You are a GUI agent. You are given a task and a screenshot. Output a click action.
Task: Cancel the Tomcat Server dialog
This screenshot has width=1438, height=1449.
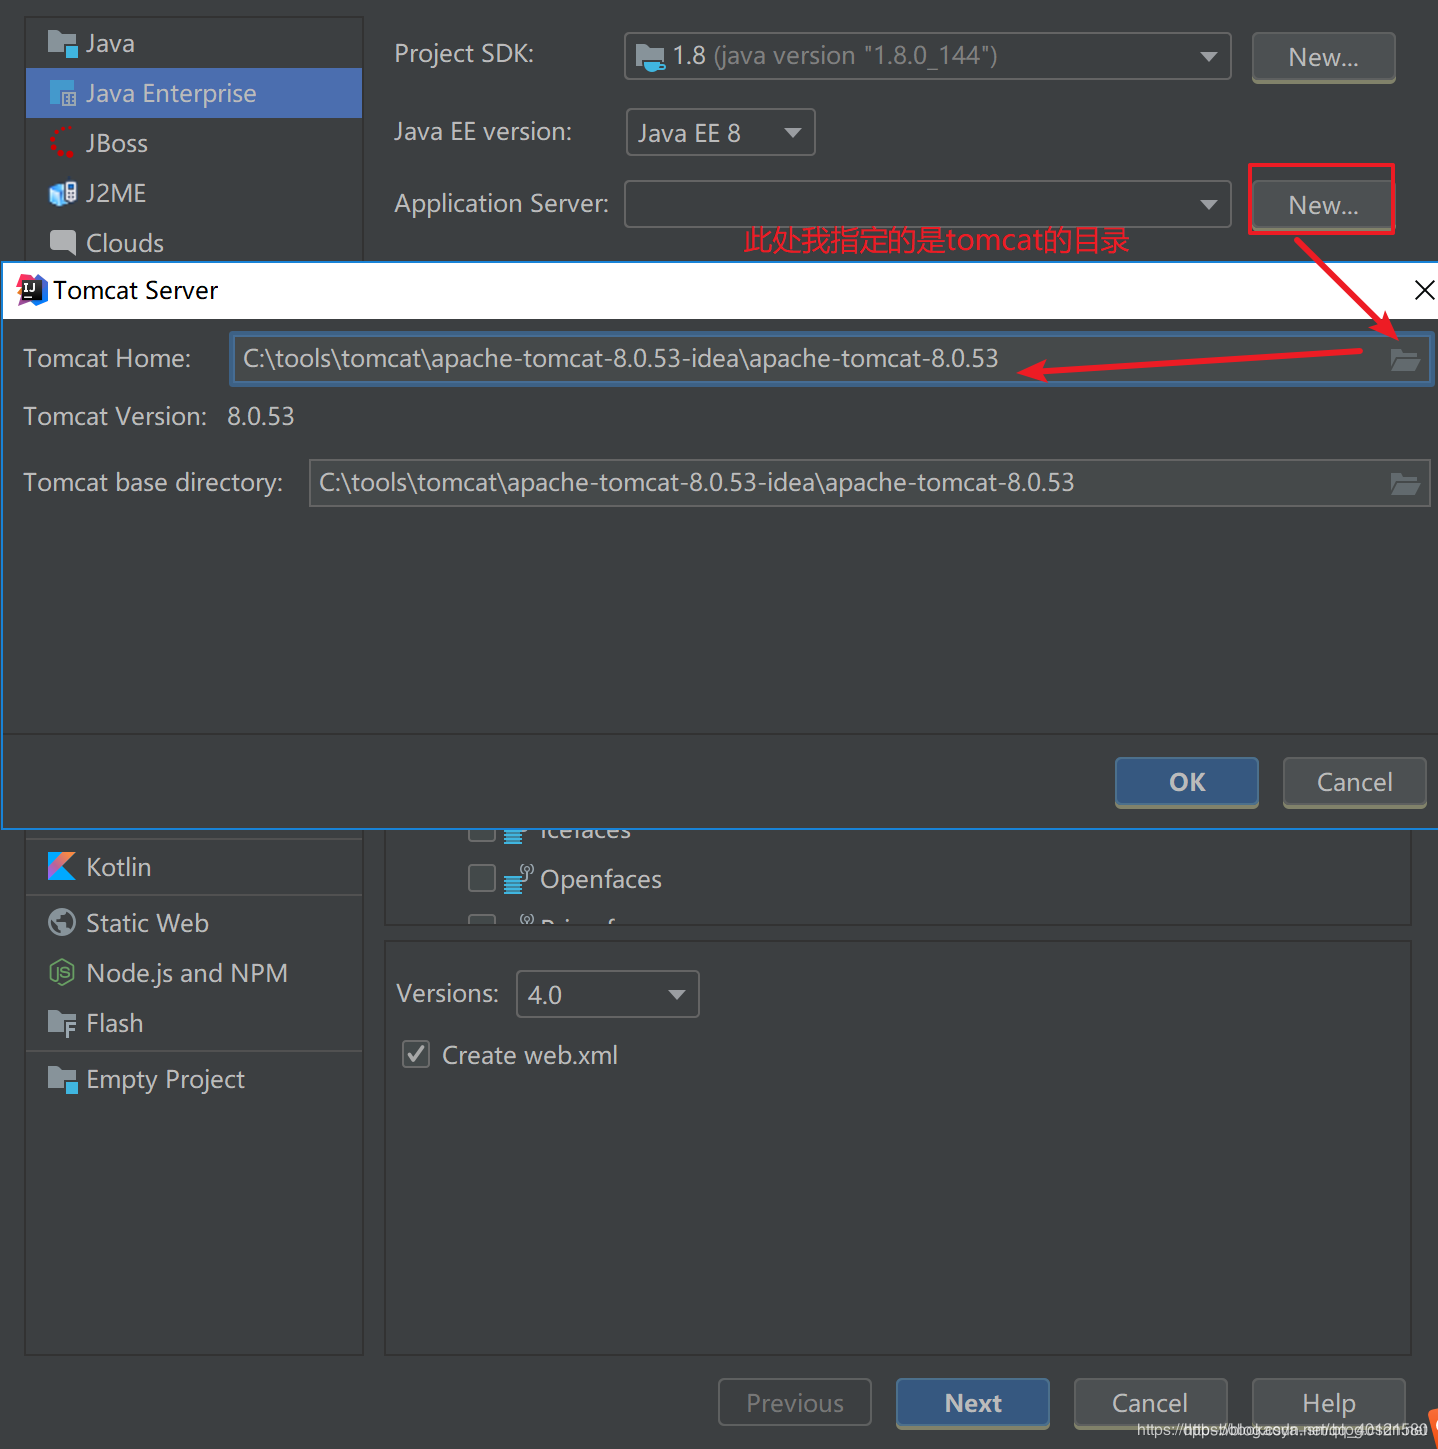click(1355, 782)
